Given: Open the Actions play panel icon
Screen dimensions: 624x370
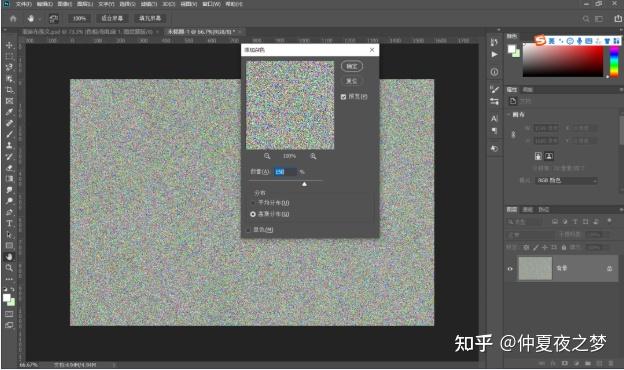Looking at the screenshot, I should pyautogui.click(x=494, y=55).
